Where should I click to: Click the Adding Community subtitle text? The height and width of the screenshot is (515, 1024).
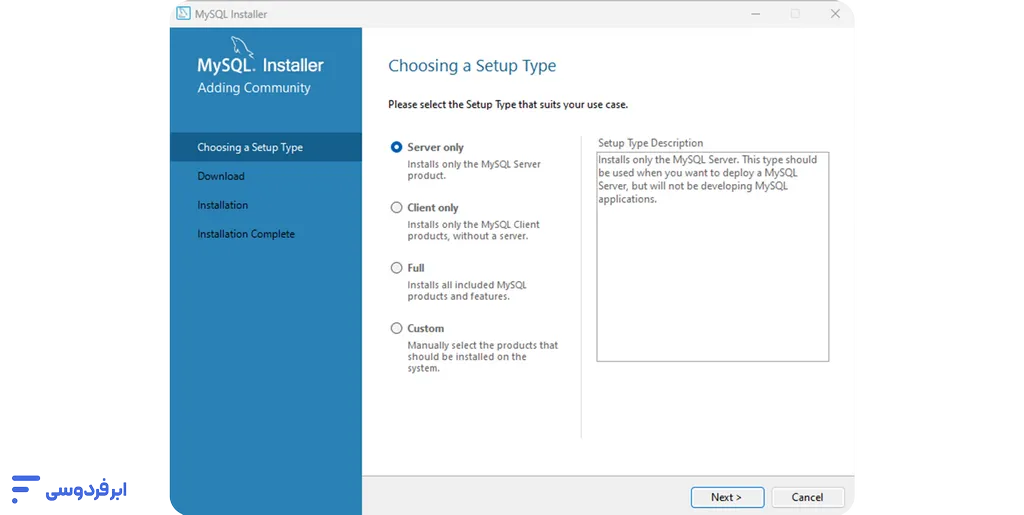pos(254,88)
